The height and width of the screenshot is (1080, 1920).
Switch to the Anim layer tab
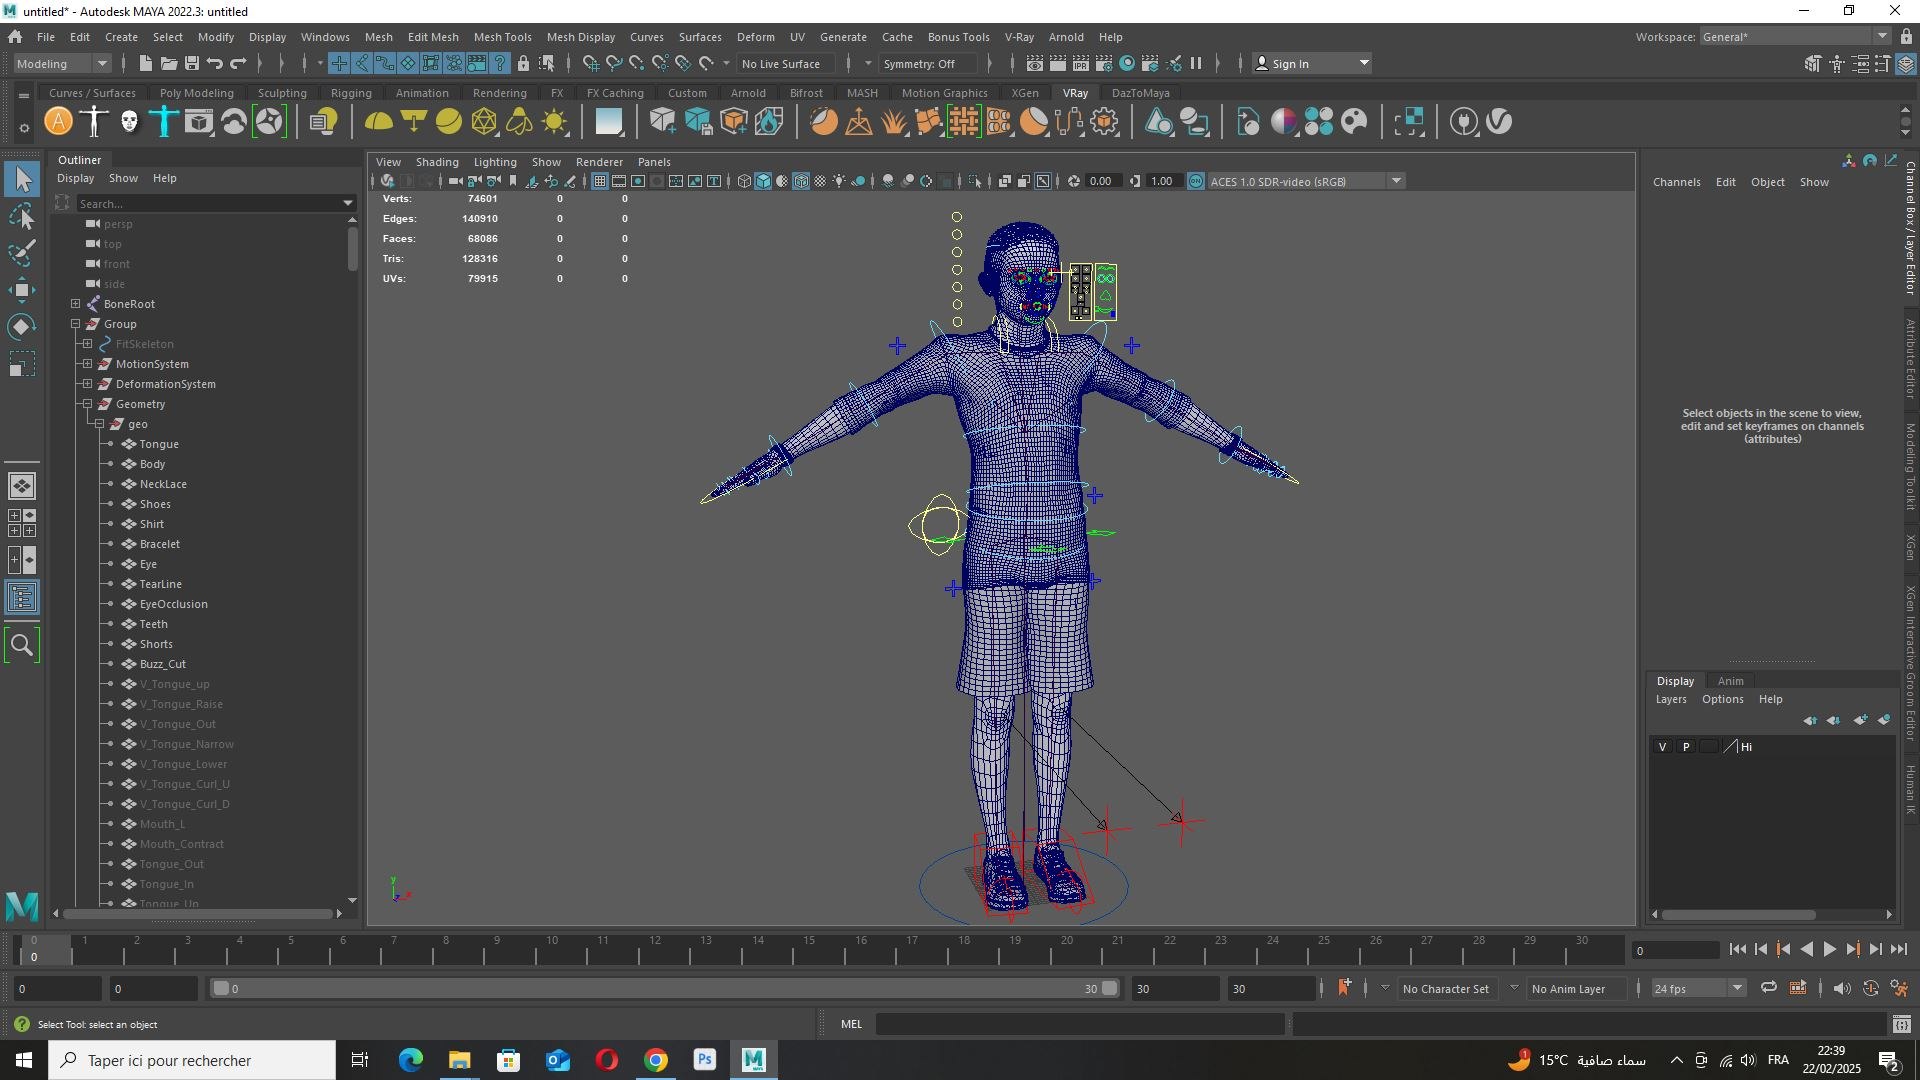pyautogui.click(x=1730, y=681)
